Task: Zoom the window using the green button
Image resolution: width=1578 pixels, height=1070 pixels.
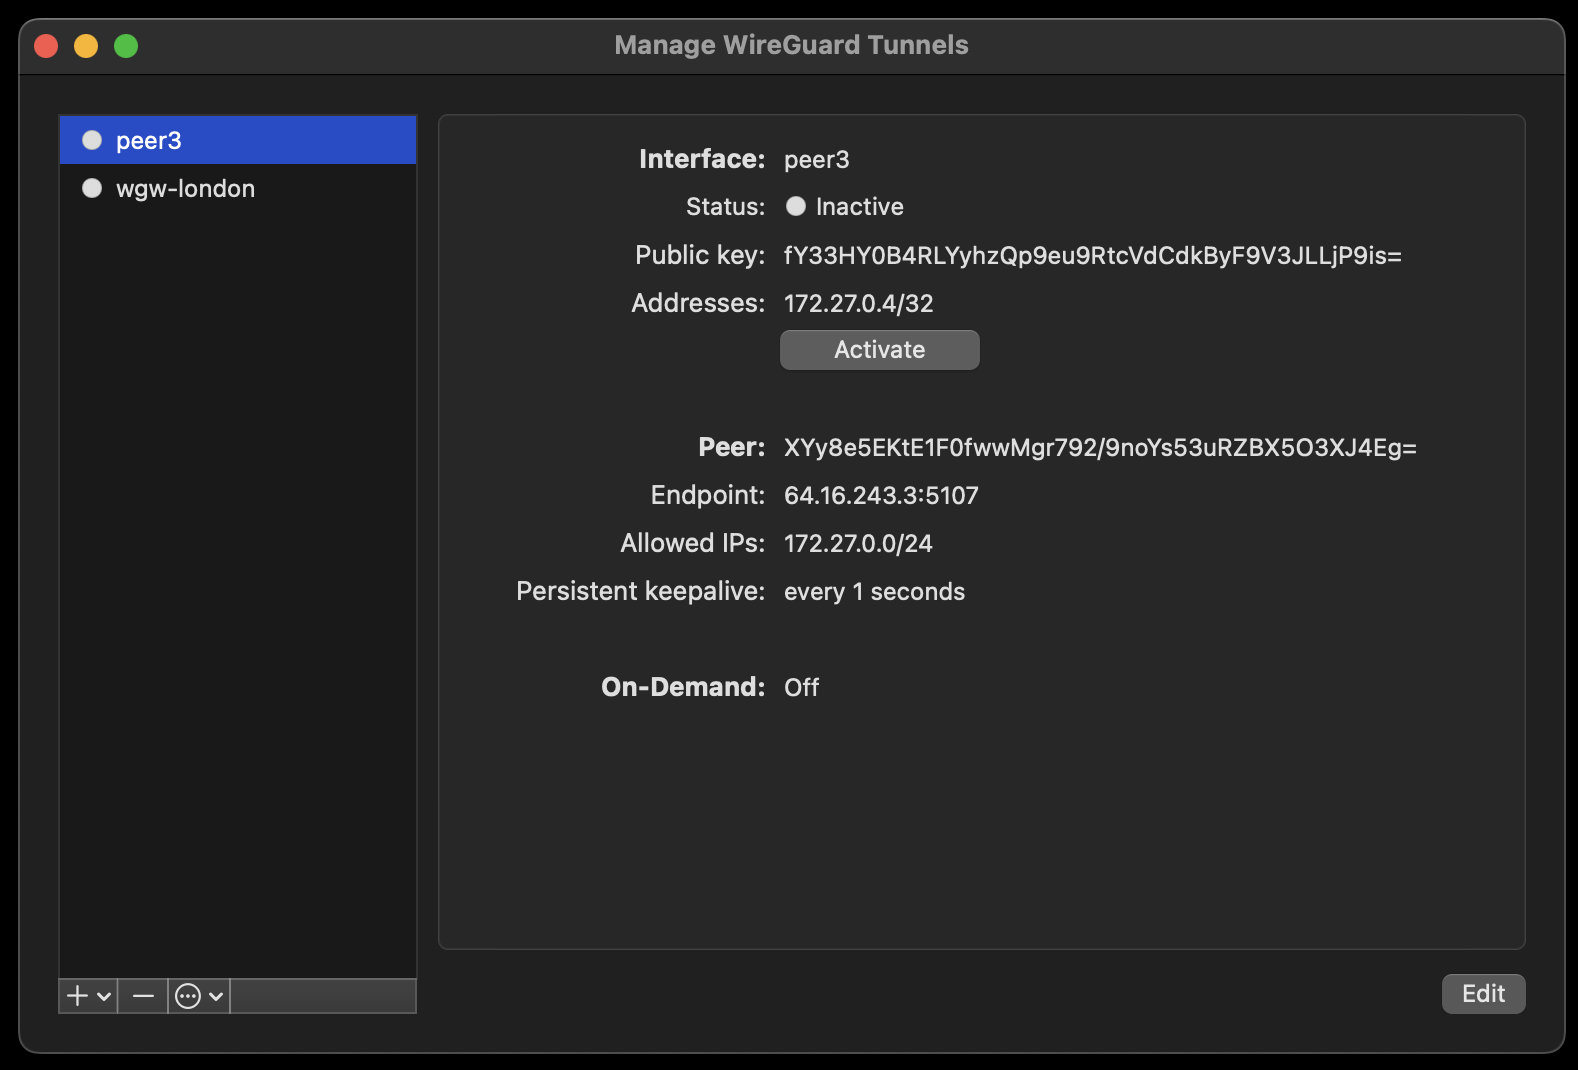Action: point(126,46)
